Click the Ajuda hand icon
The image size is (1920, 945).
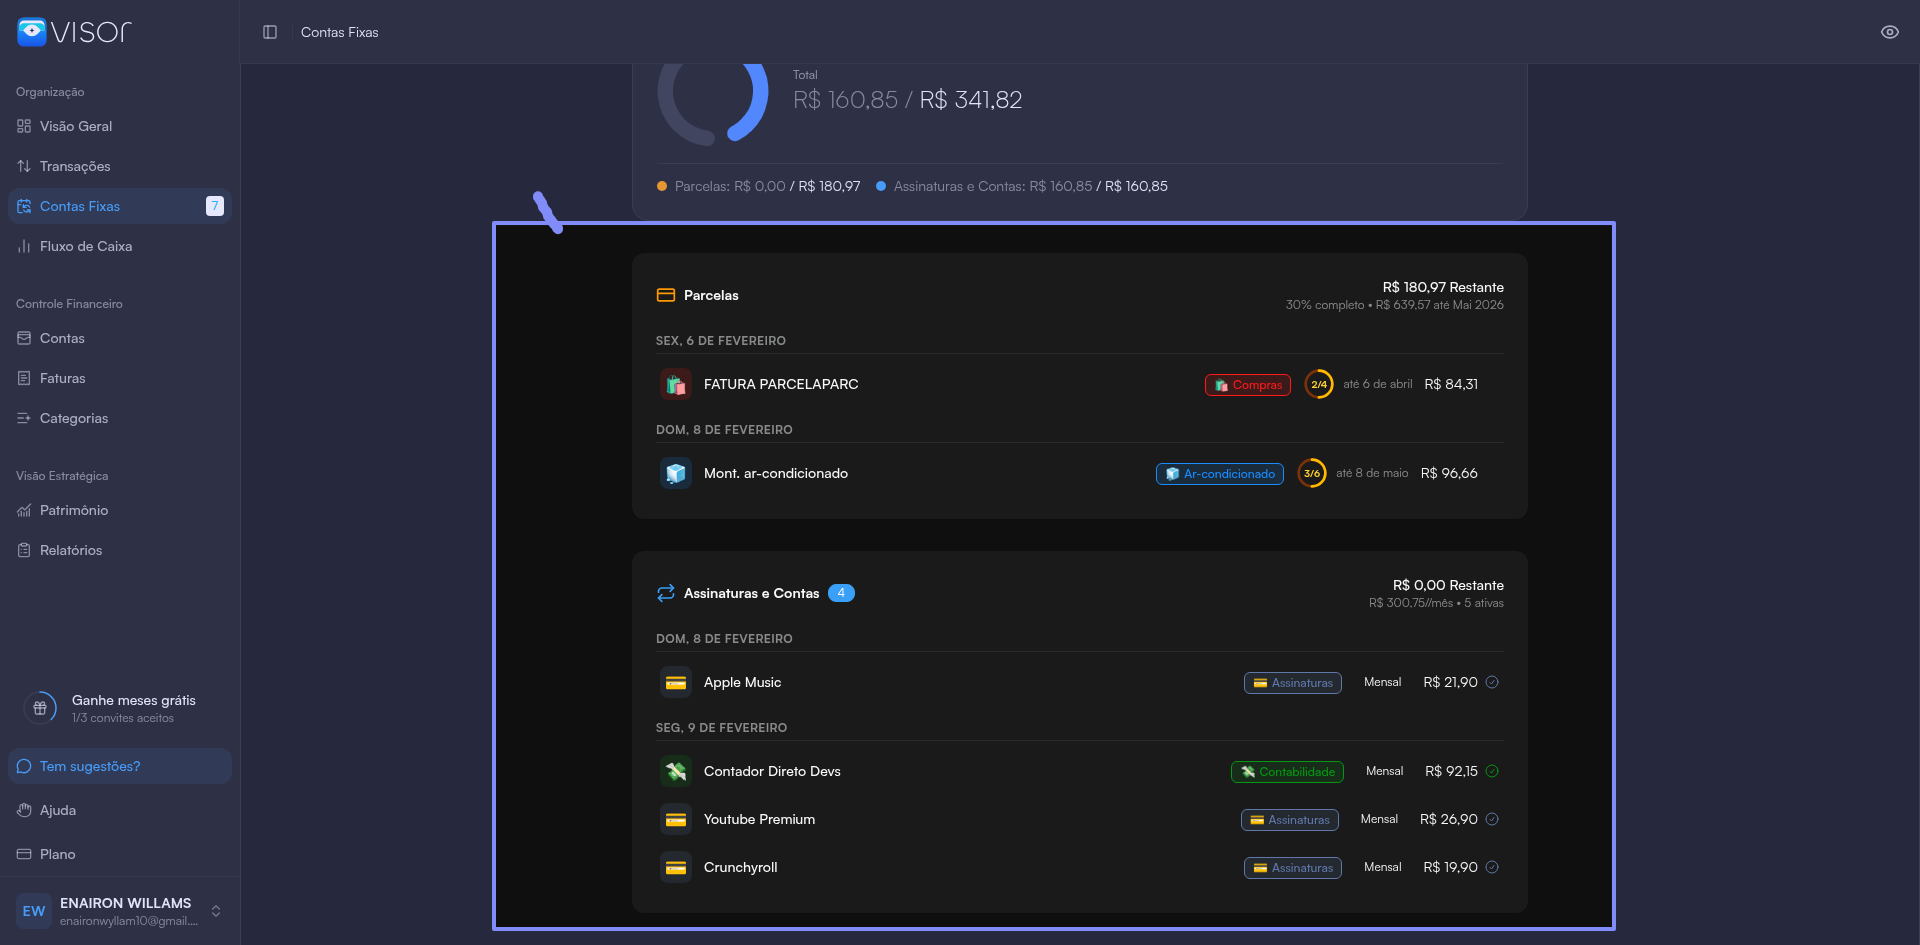(x=25, y=810)
